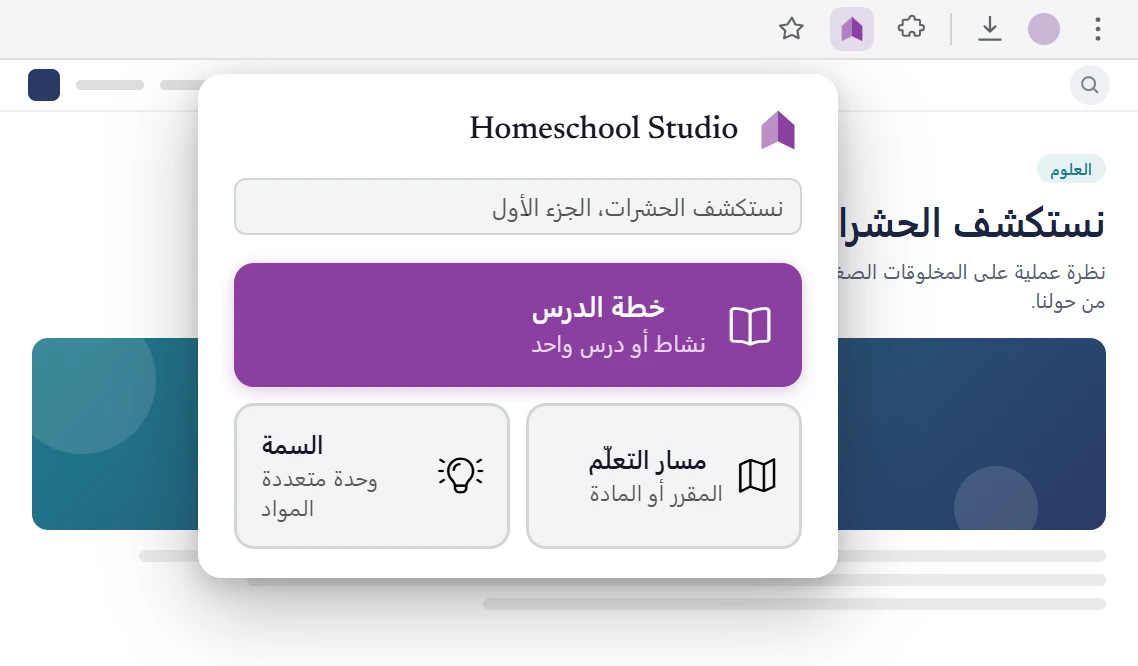Choose the مسار التعلّم learning path card
Image resolution: width=1138 pixels, height=666 pixels.
tap(663, 476)
